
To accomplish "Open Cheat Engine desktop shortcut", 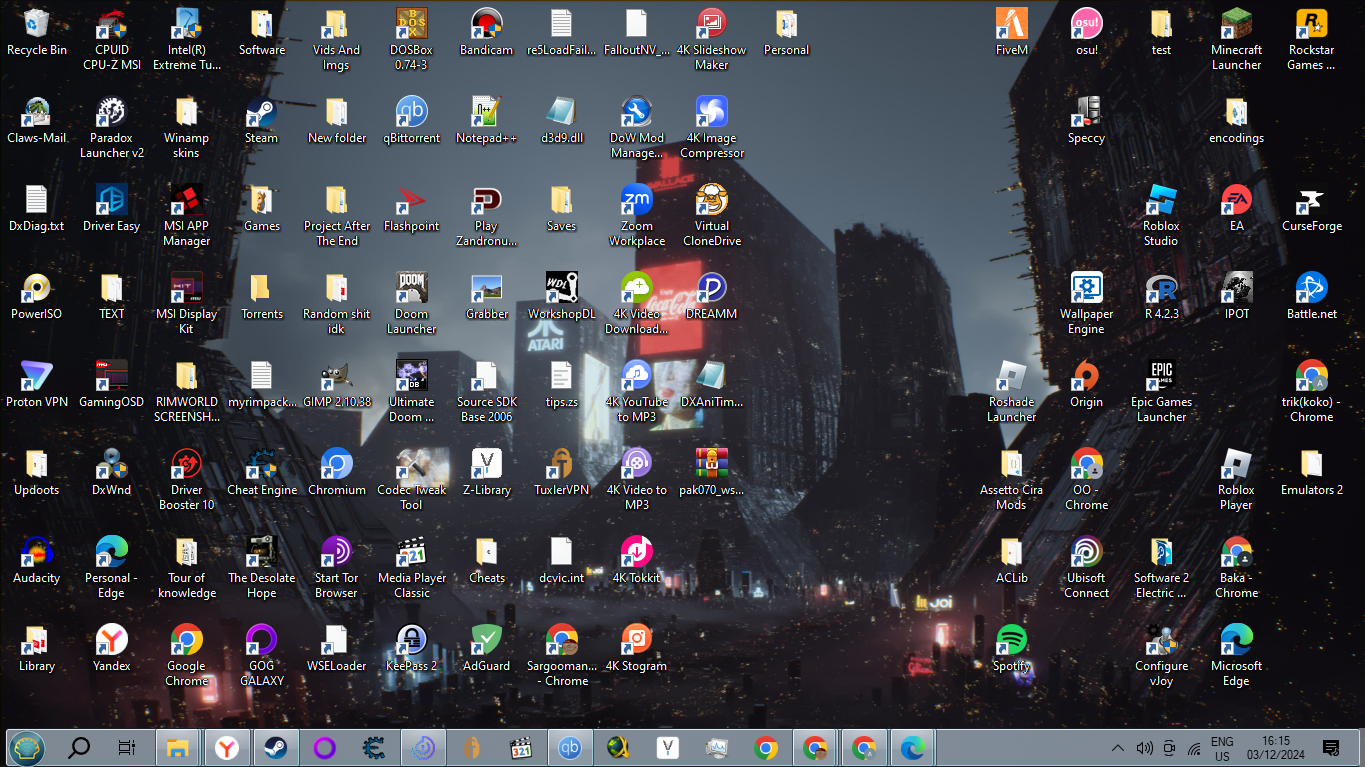I will click(x=261, y=473).
